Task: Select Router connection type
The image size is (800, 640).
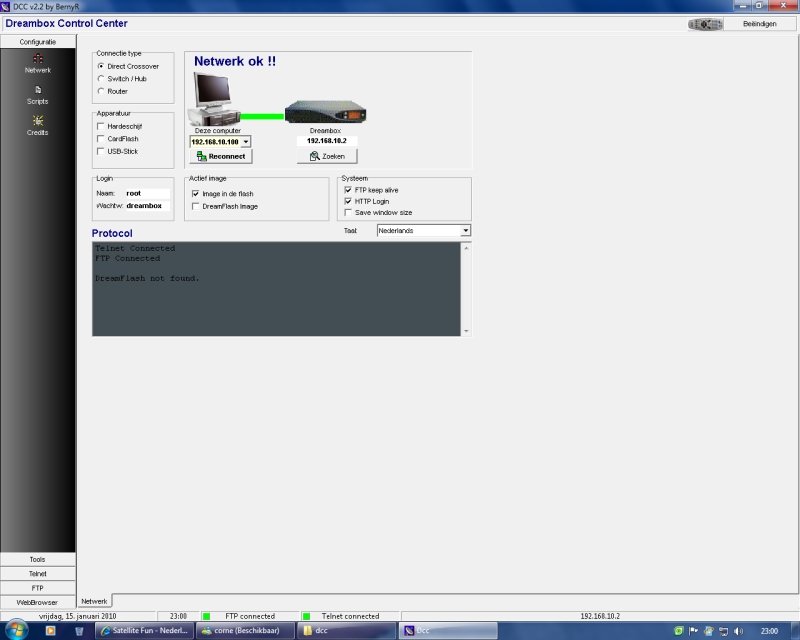Action: (101, 91)
